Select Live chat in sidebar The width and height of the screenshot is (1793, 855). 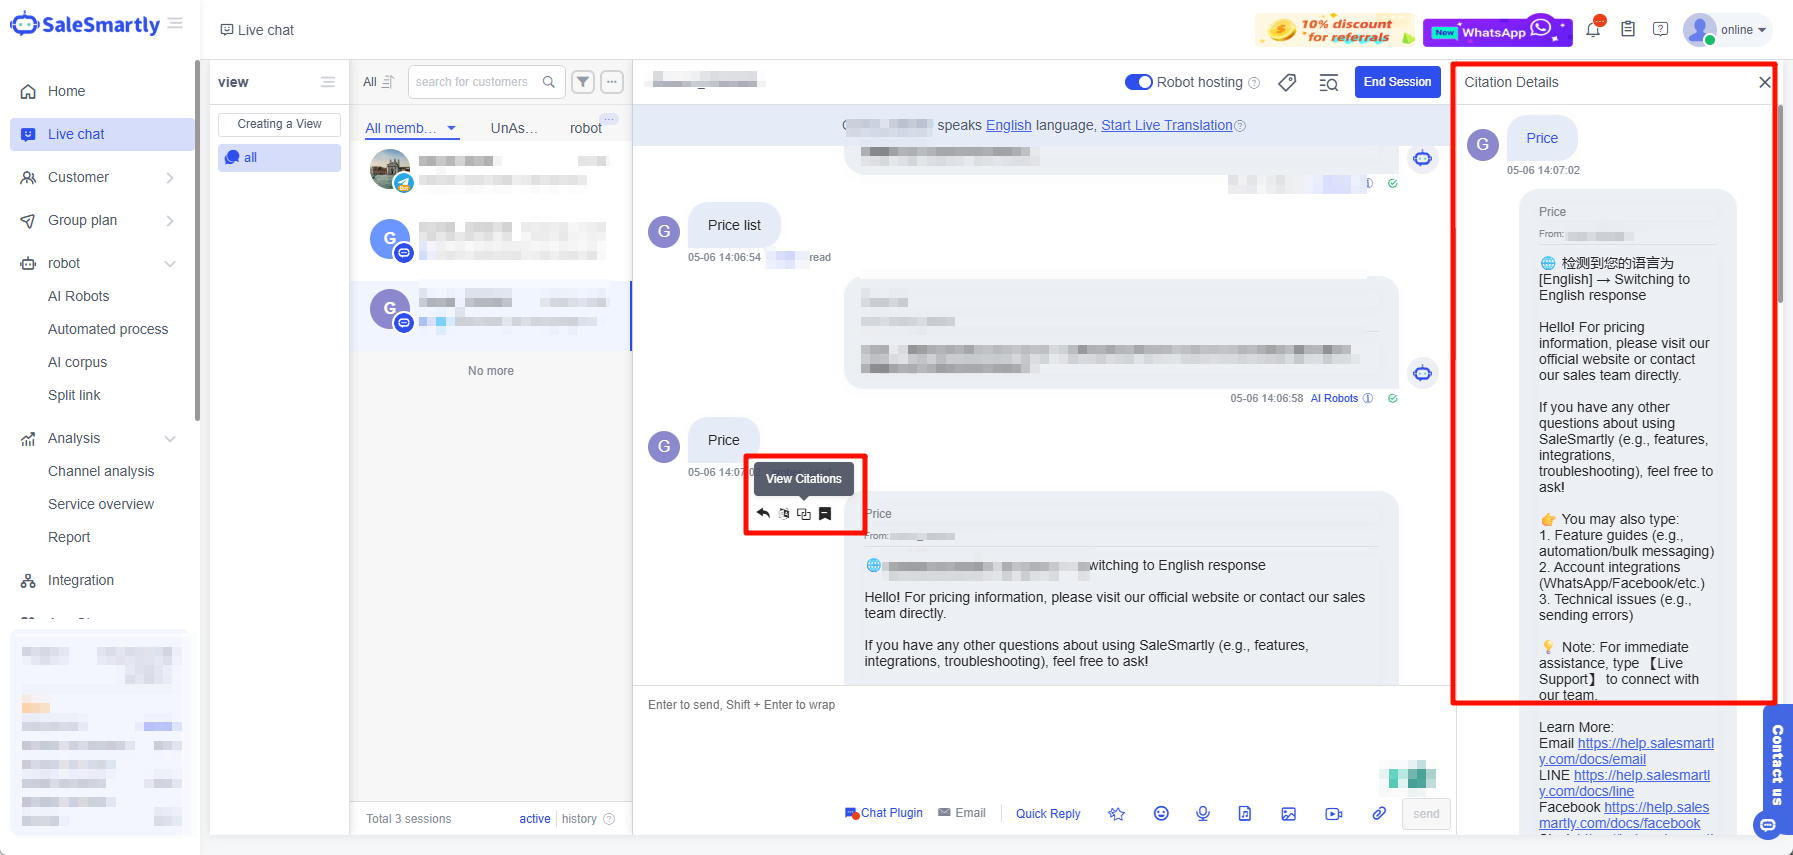point(102,134)
